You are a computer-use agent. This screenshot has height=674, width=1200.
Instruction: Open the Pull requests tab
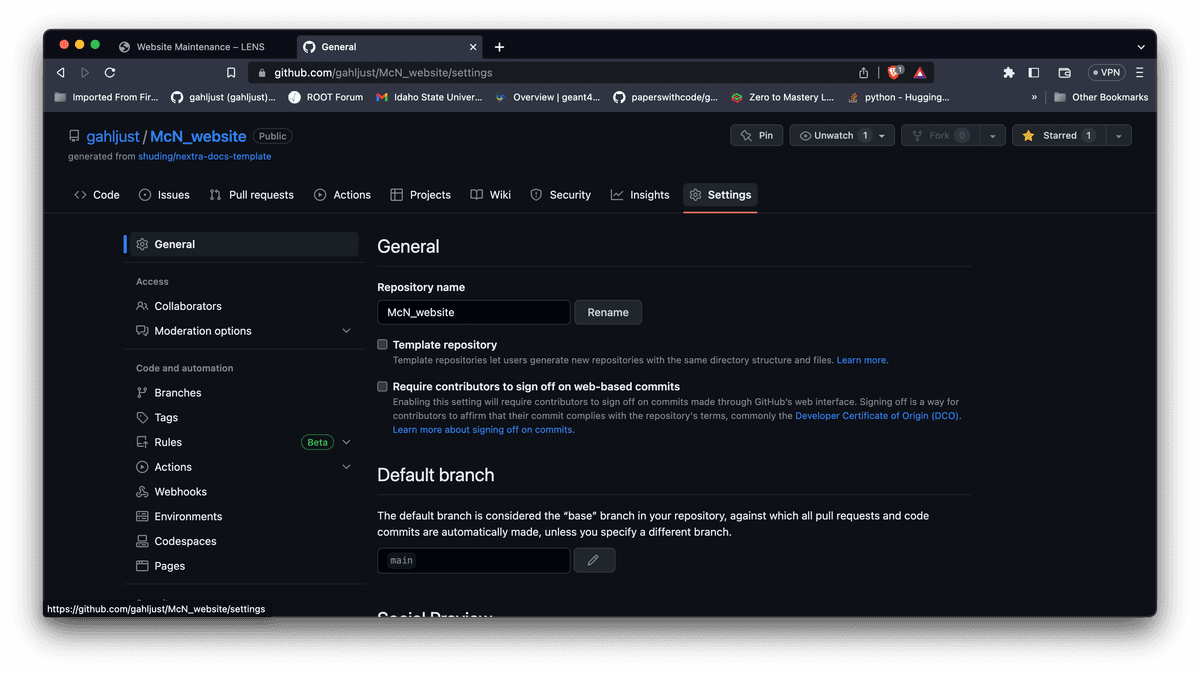coord(252,195)
